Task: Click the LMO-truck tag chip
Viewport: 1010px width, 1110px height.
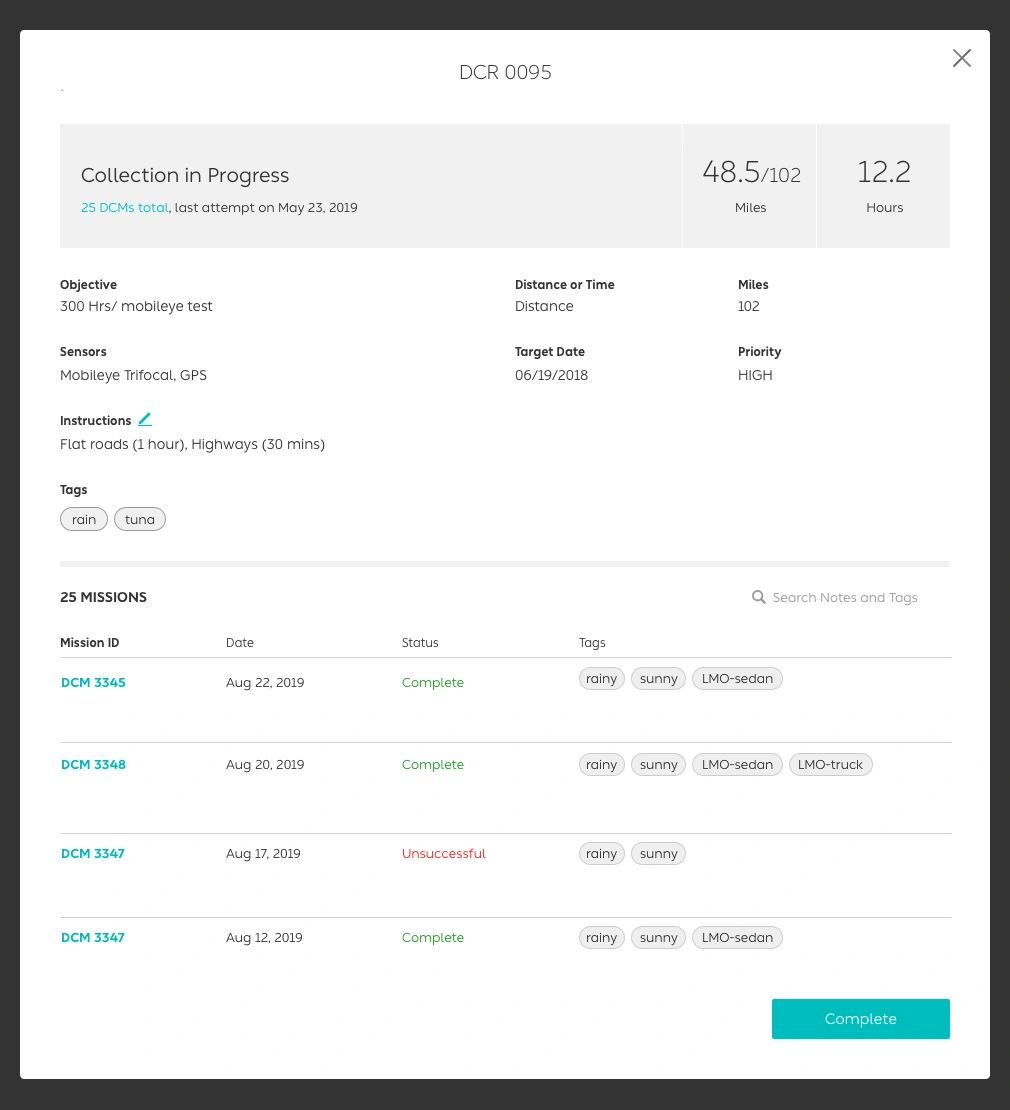Action: [830, 765]
